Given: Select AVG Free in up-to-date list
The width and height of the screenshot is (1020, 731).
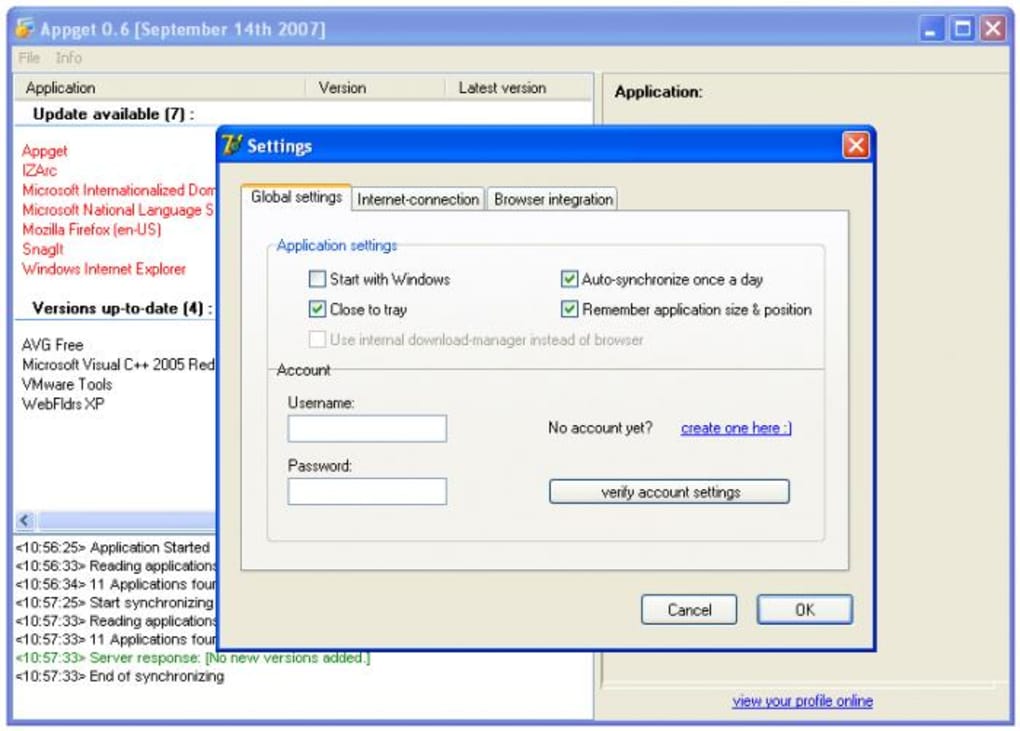Looking at the screenshot, I should (x=52, y=345).
